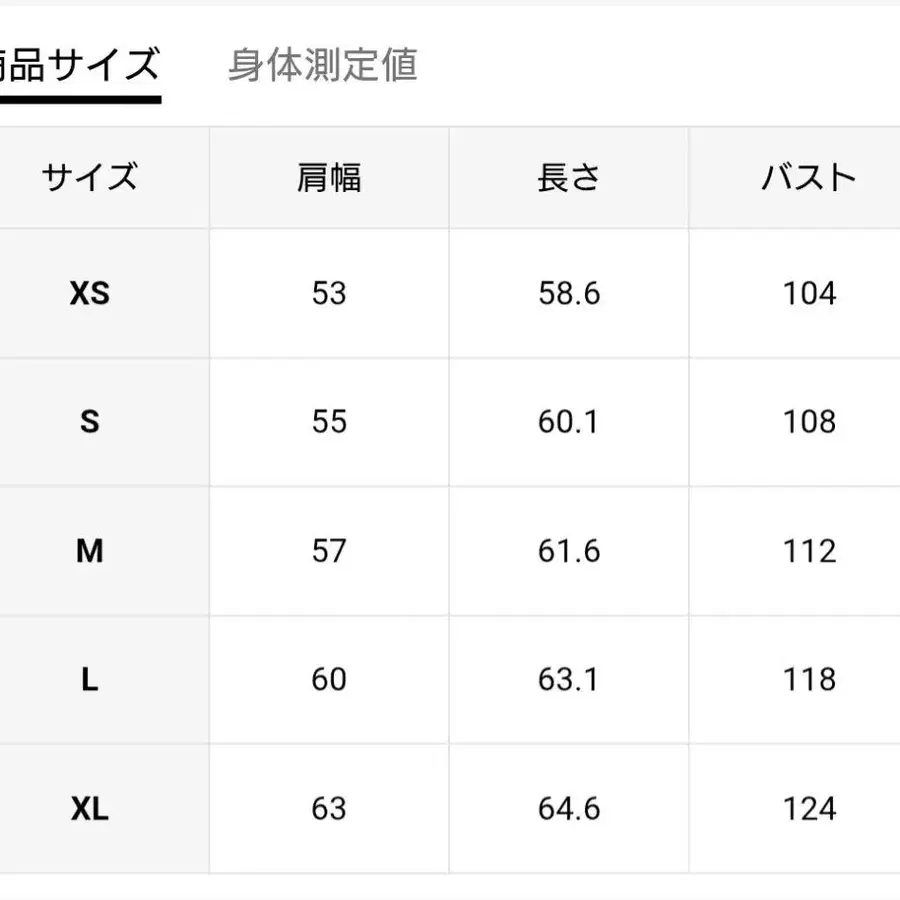900x900 pixels.
Task: Switch to the 身体測定値 tab
Action: 322,67
